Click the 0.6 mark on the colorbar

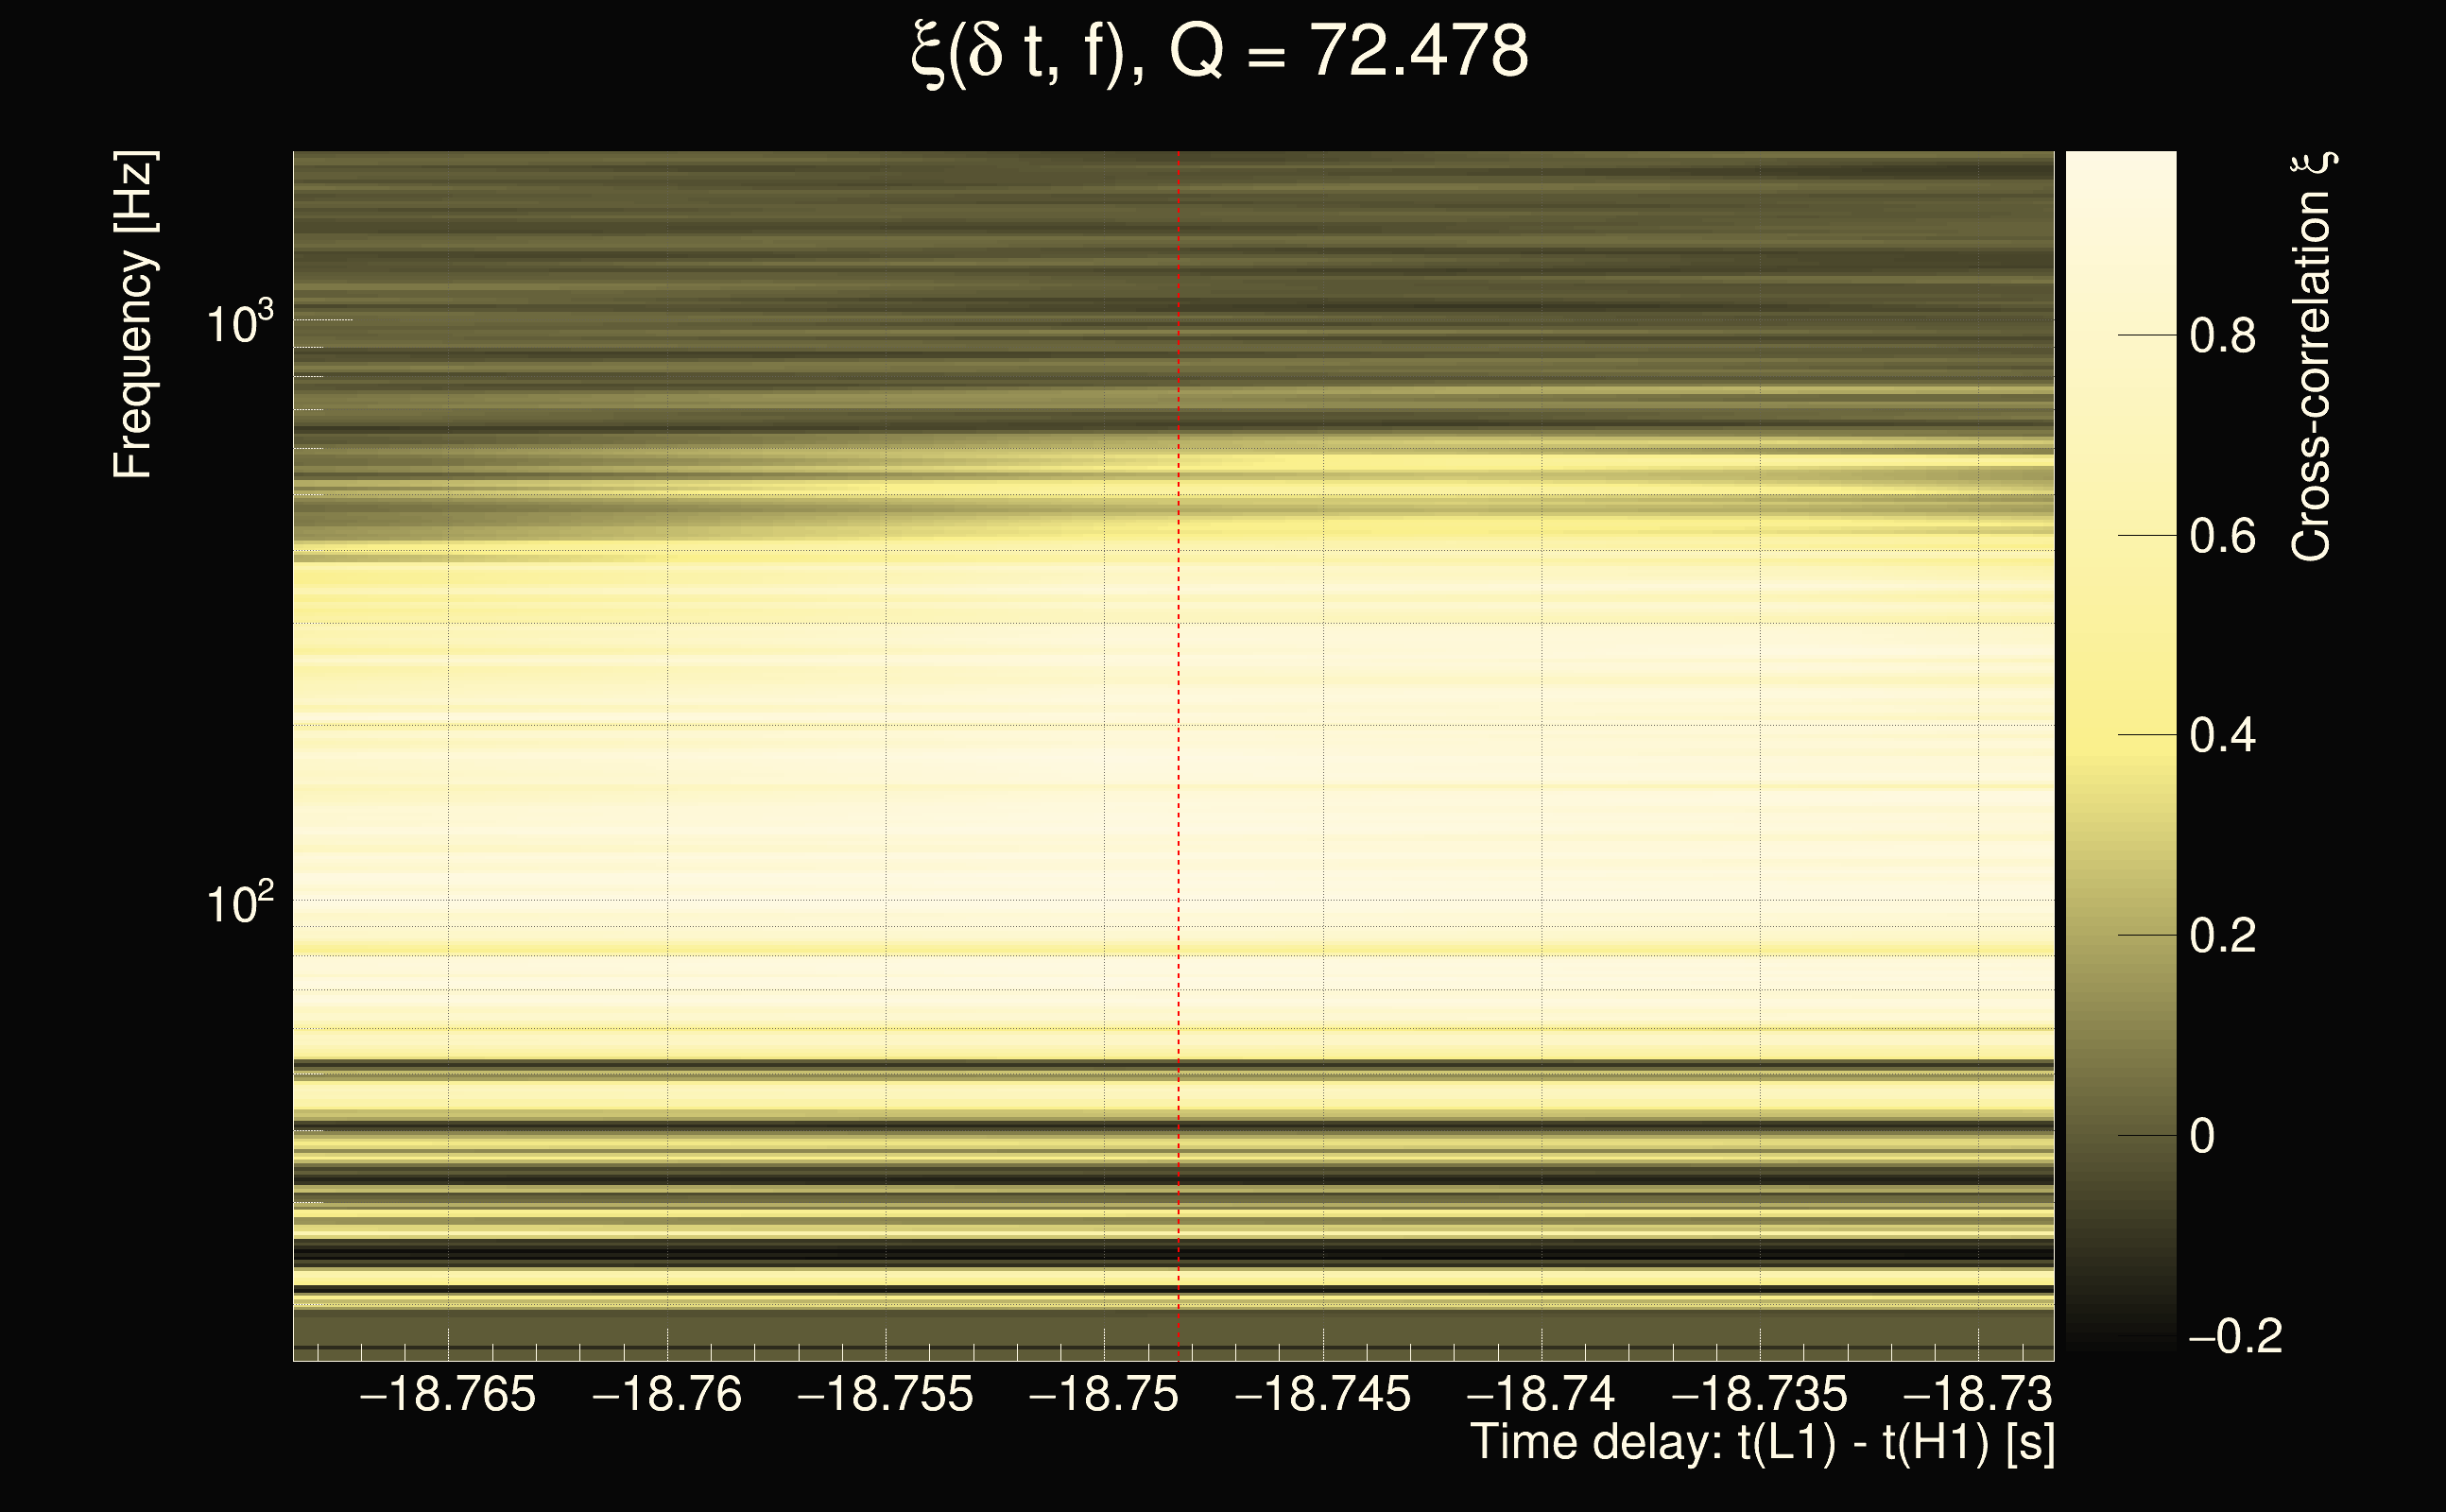[x=2222, y=537]
